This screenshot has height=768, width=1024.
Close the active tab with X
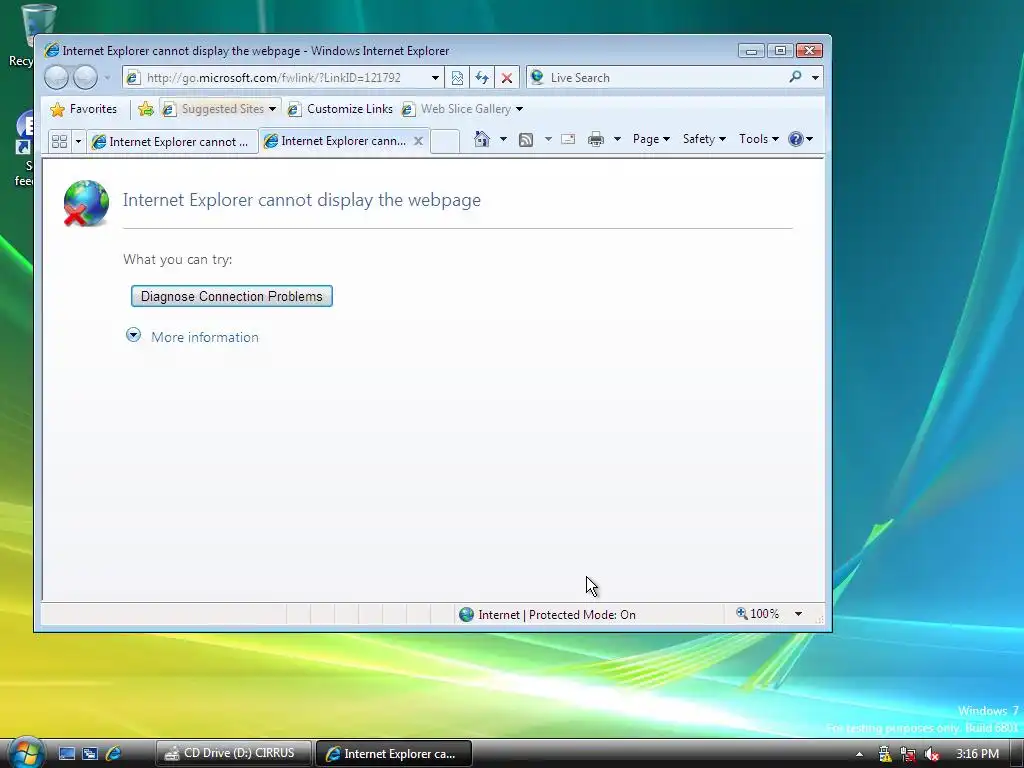coord(419,141)
